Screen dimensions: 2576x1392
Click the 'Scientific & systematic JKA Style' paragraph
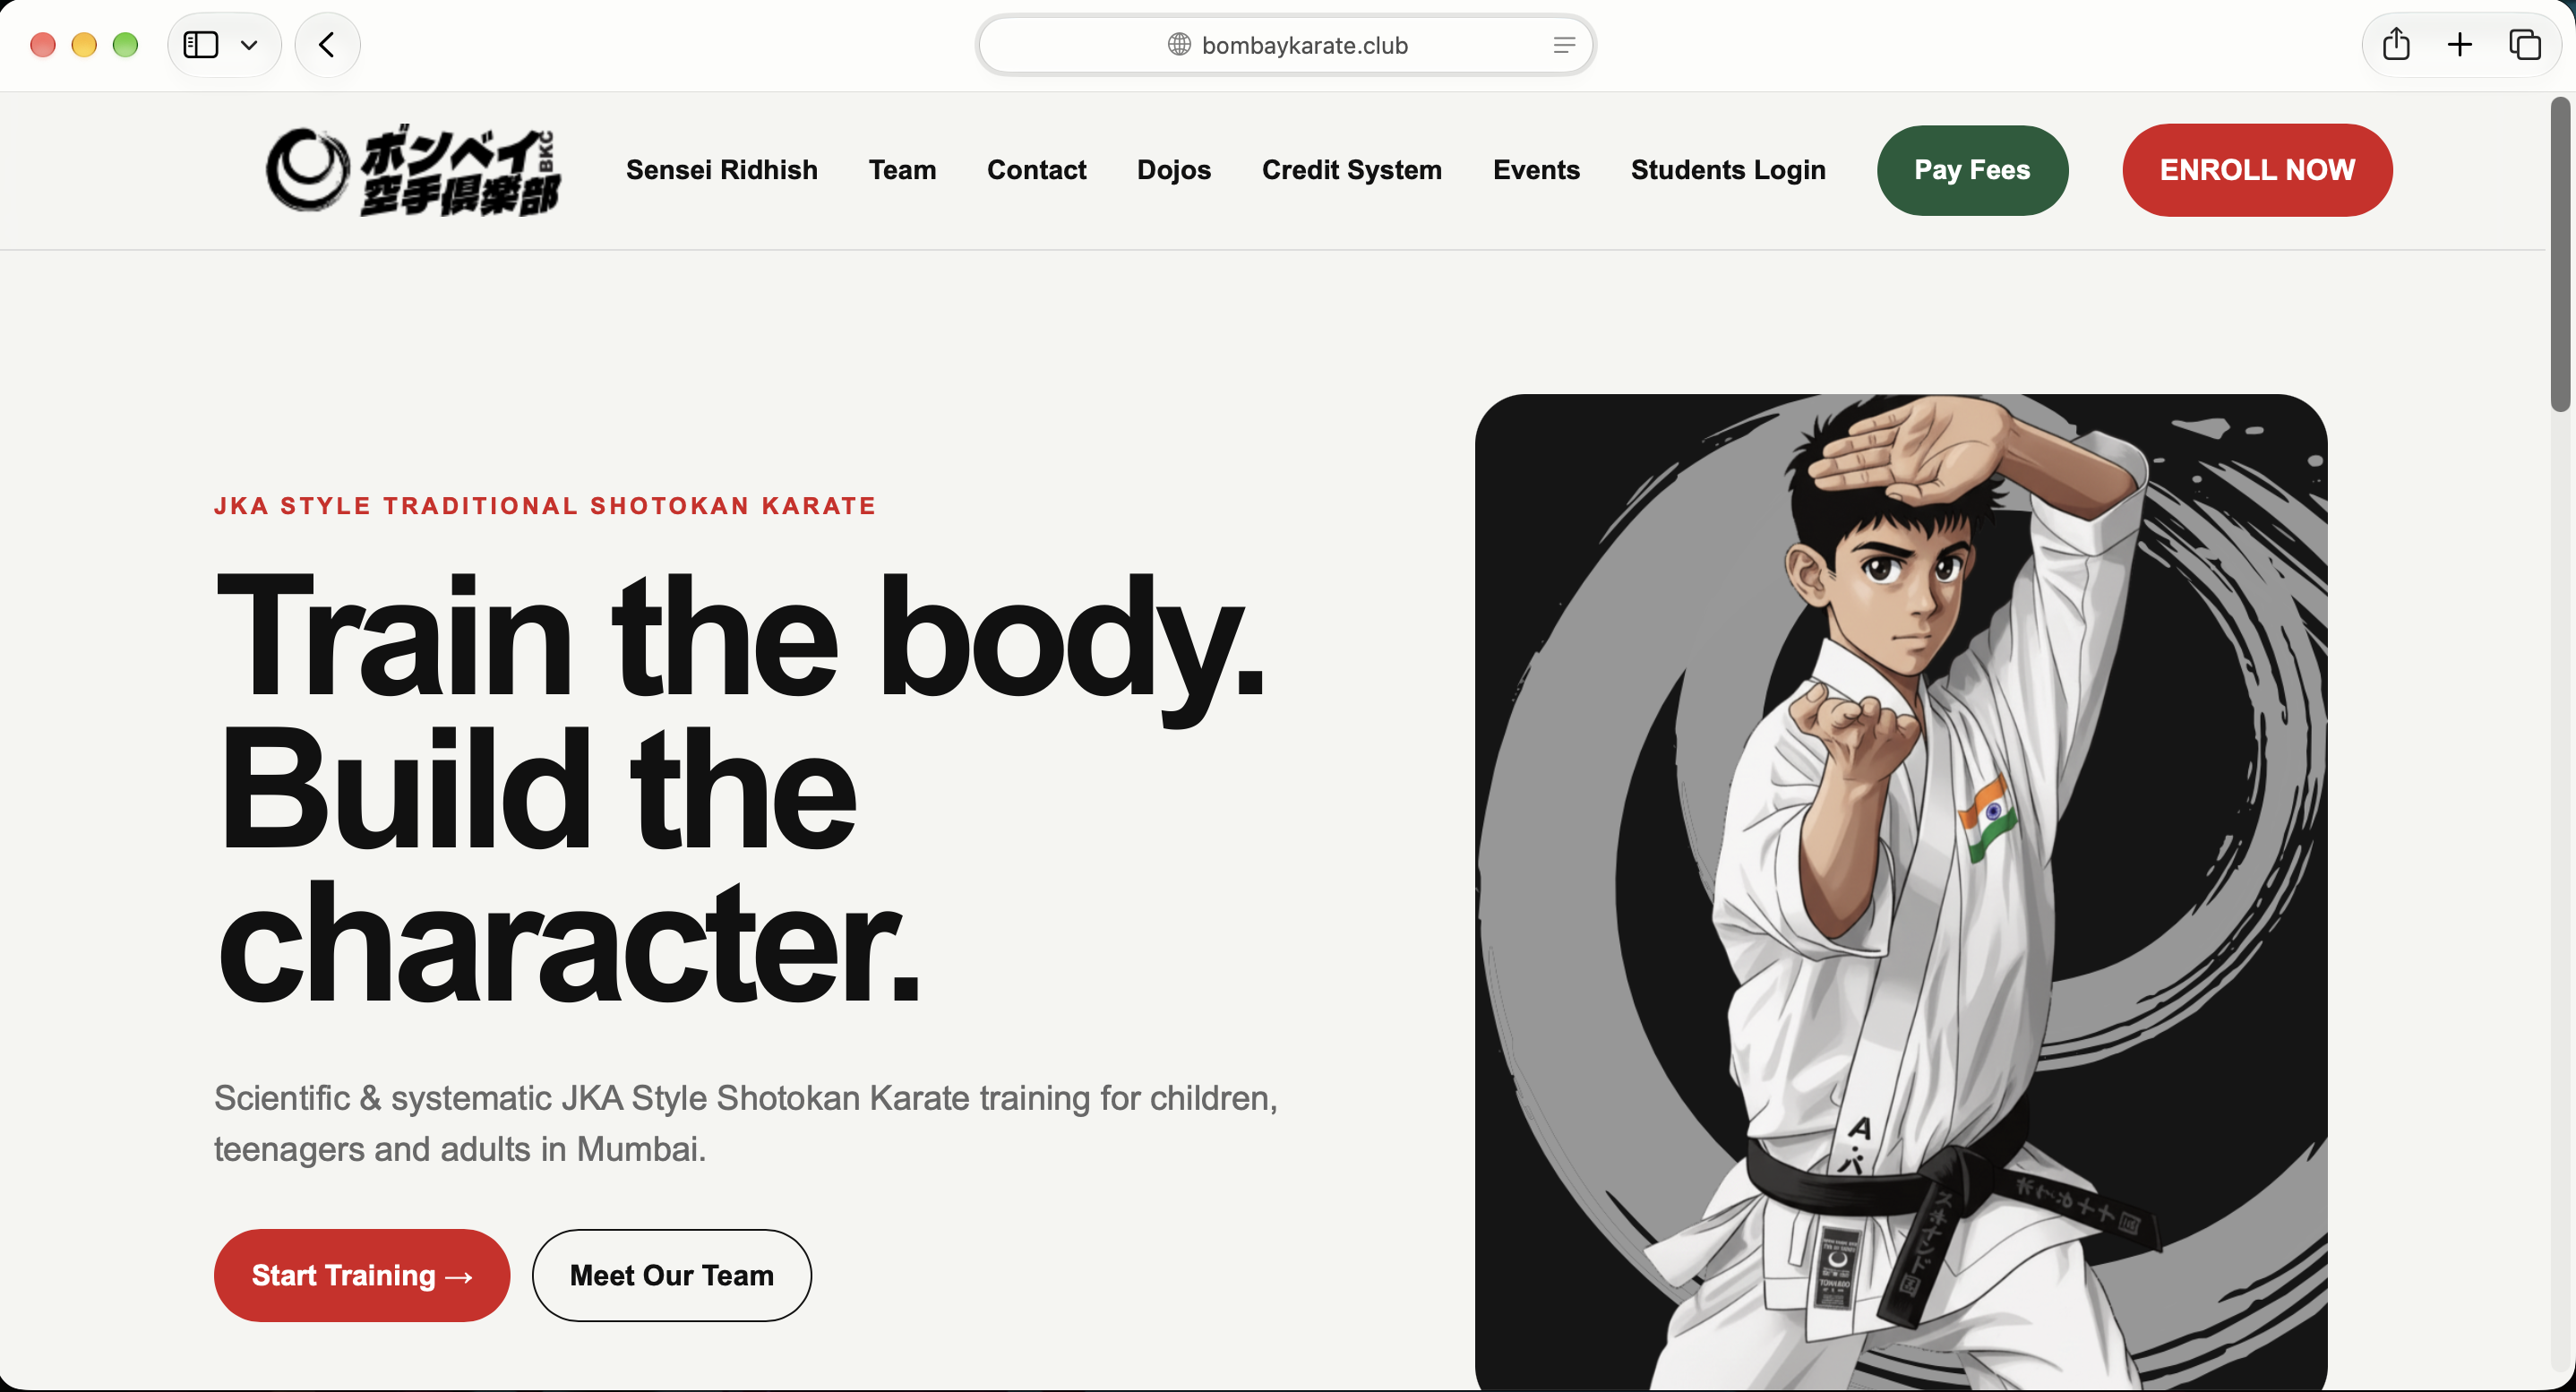tap(746, 1123)
